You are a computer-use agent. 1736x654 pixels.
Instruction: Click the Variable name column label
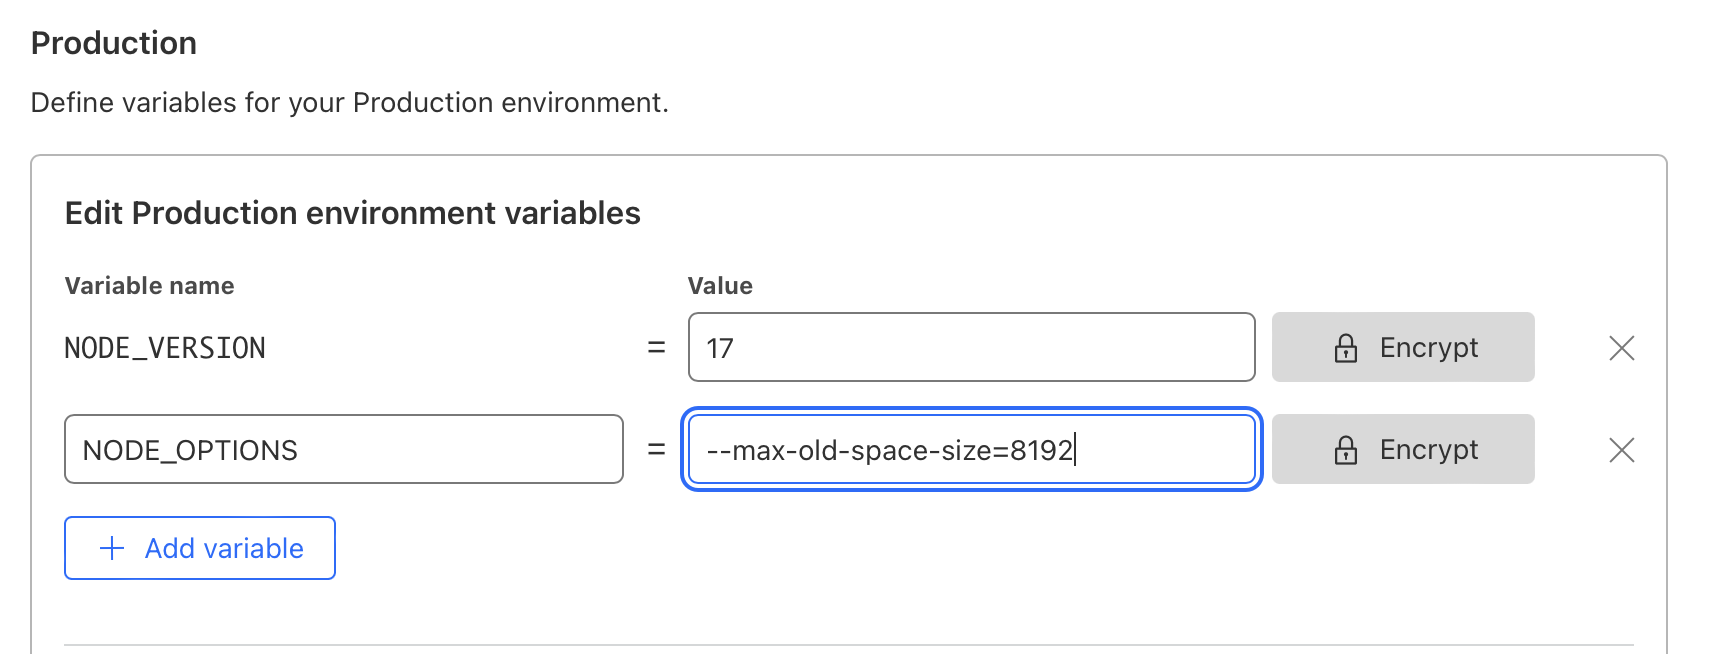tap(149, 286)
